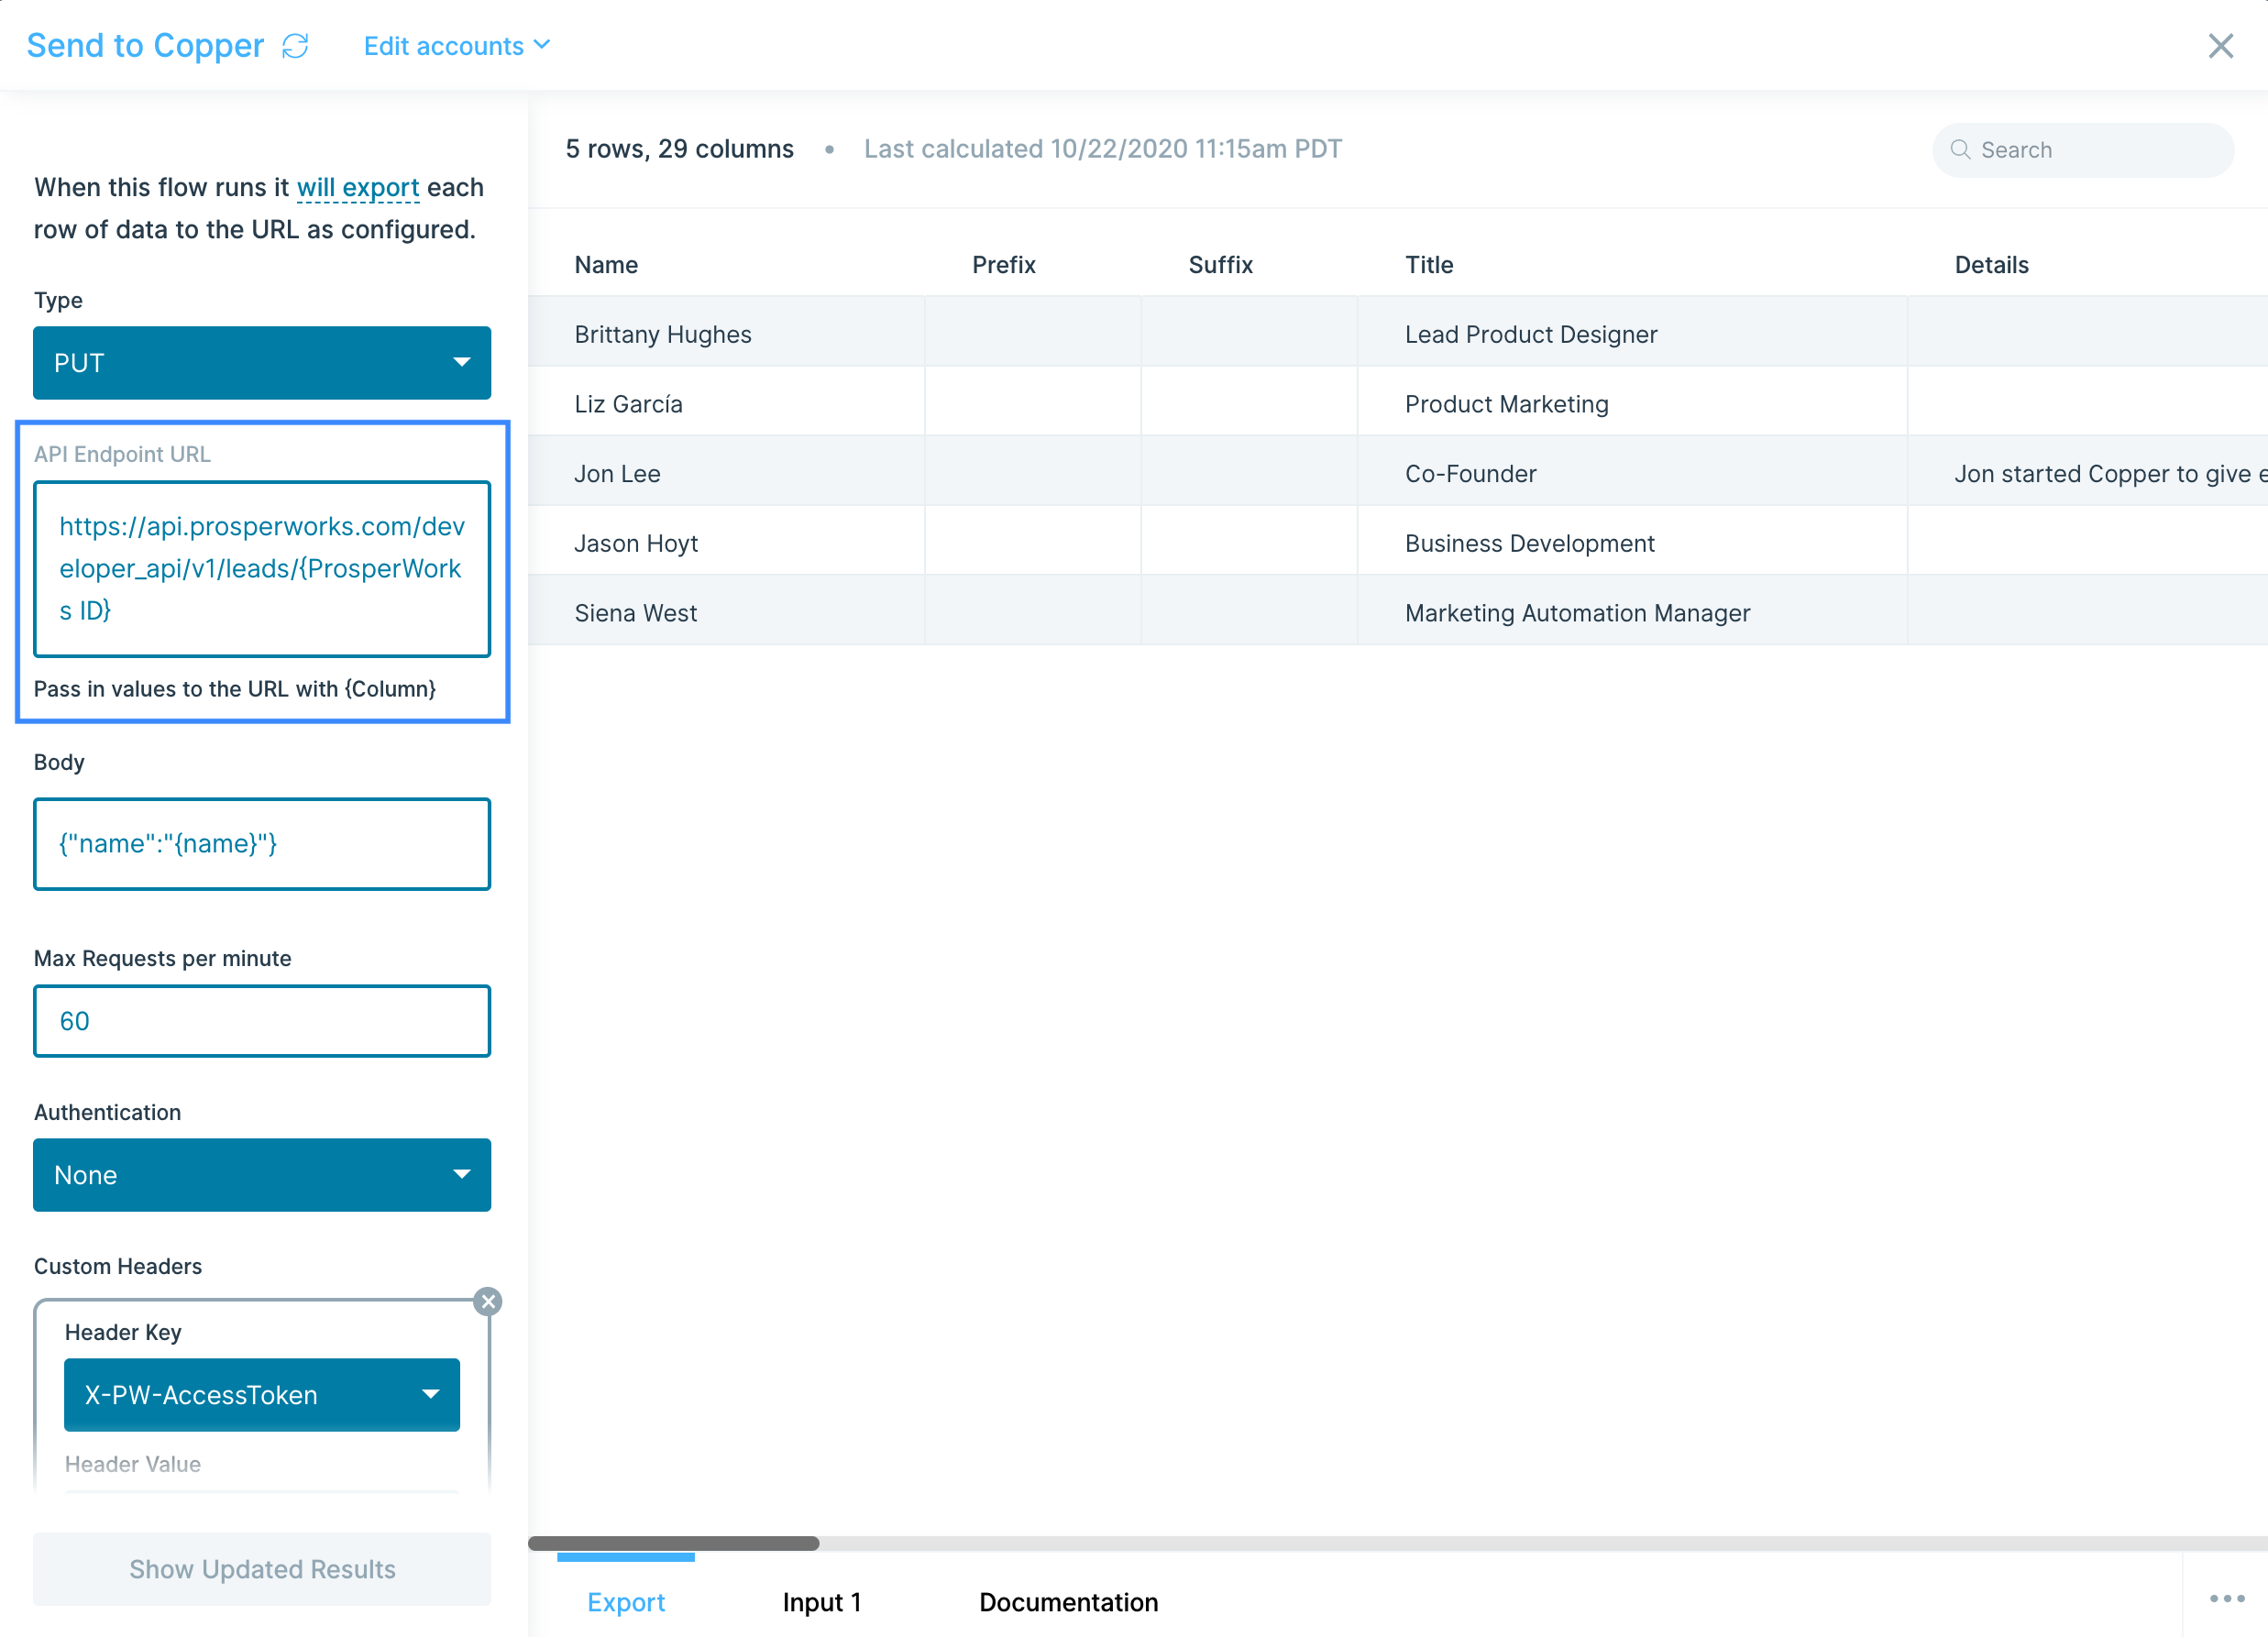Open the three-dot more options menu
Screen dimensions: 2268x1637
tap(2227, 1599)
